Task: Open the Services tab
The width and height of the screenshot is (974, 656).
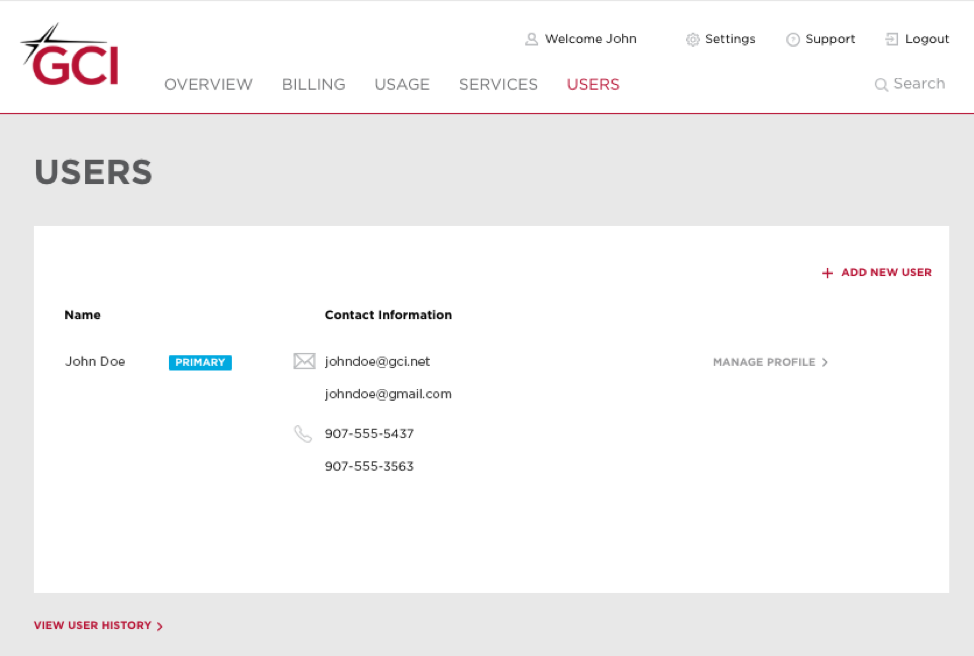Action: tap(498, 84)
